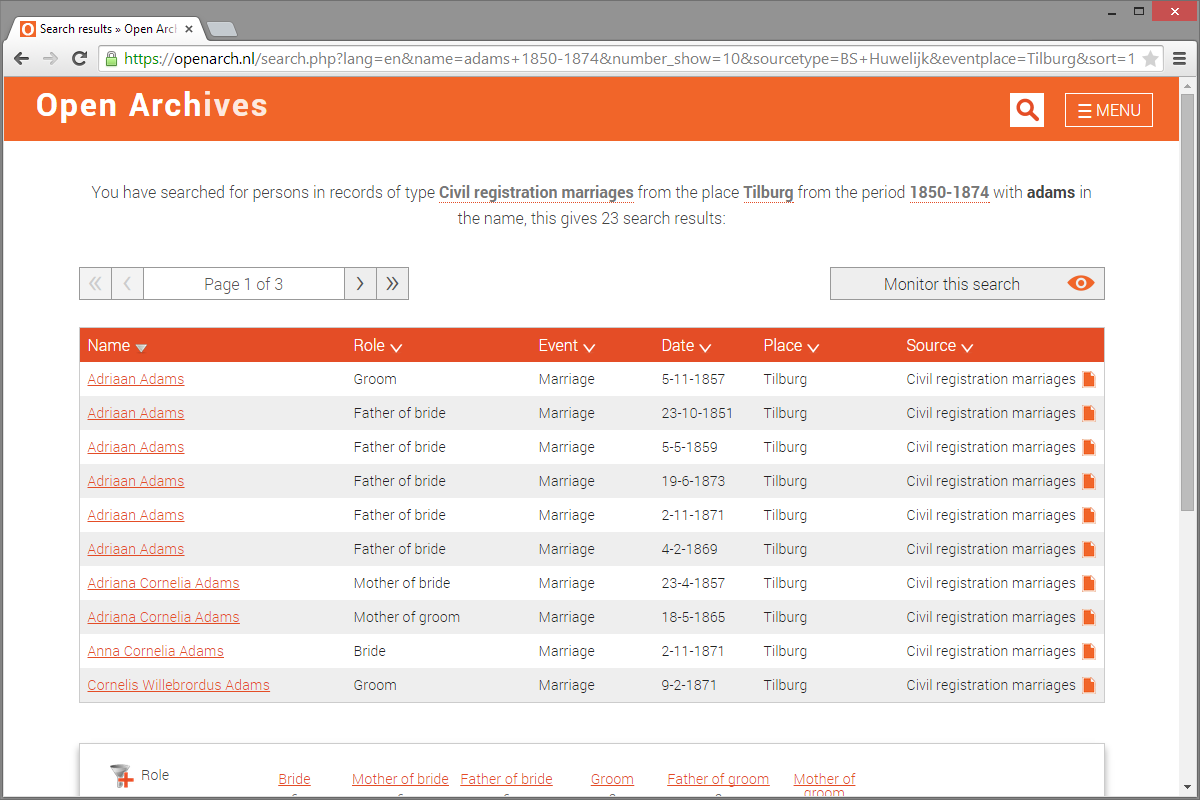Open a new browser tab

(x=222, y=29)
